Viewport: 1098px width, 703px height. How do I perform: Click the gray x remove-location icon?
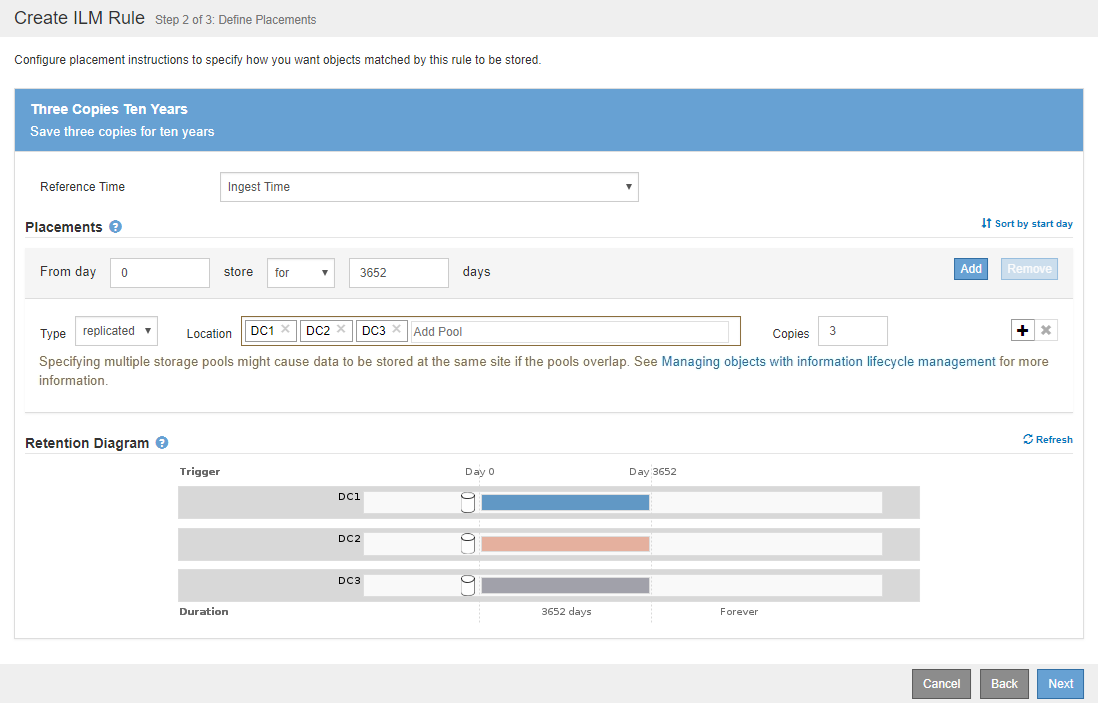(x=1046, y=331)
